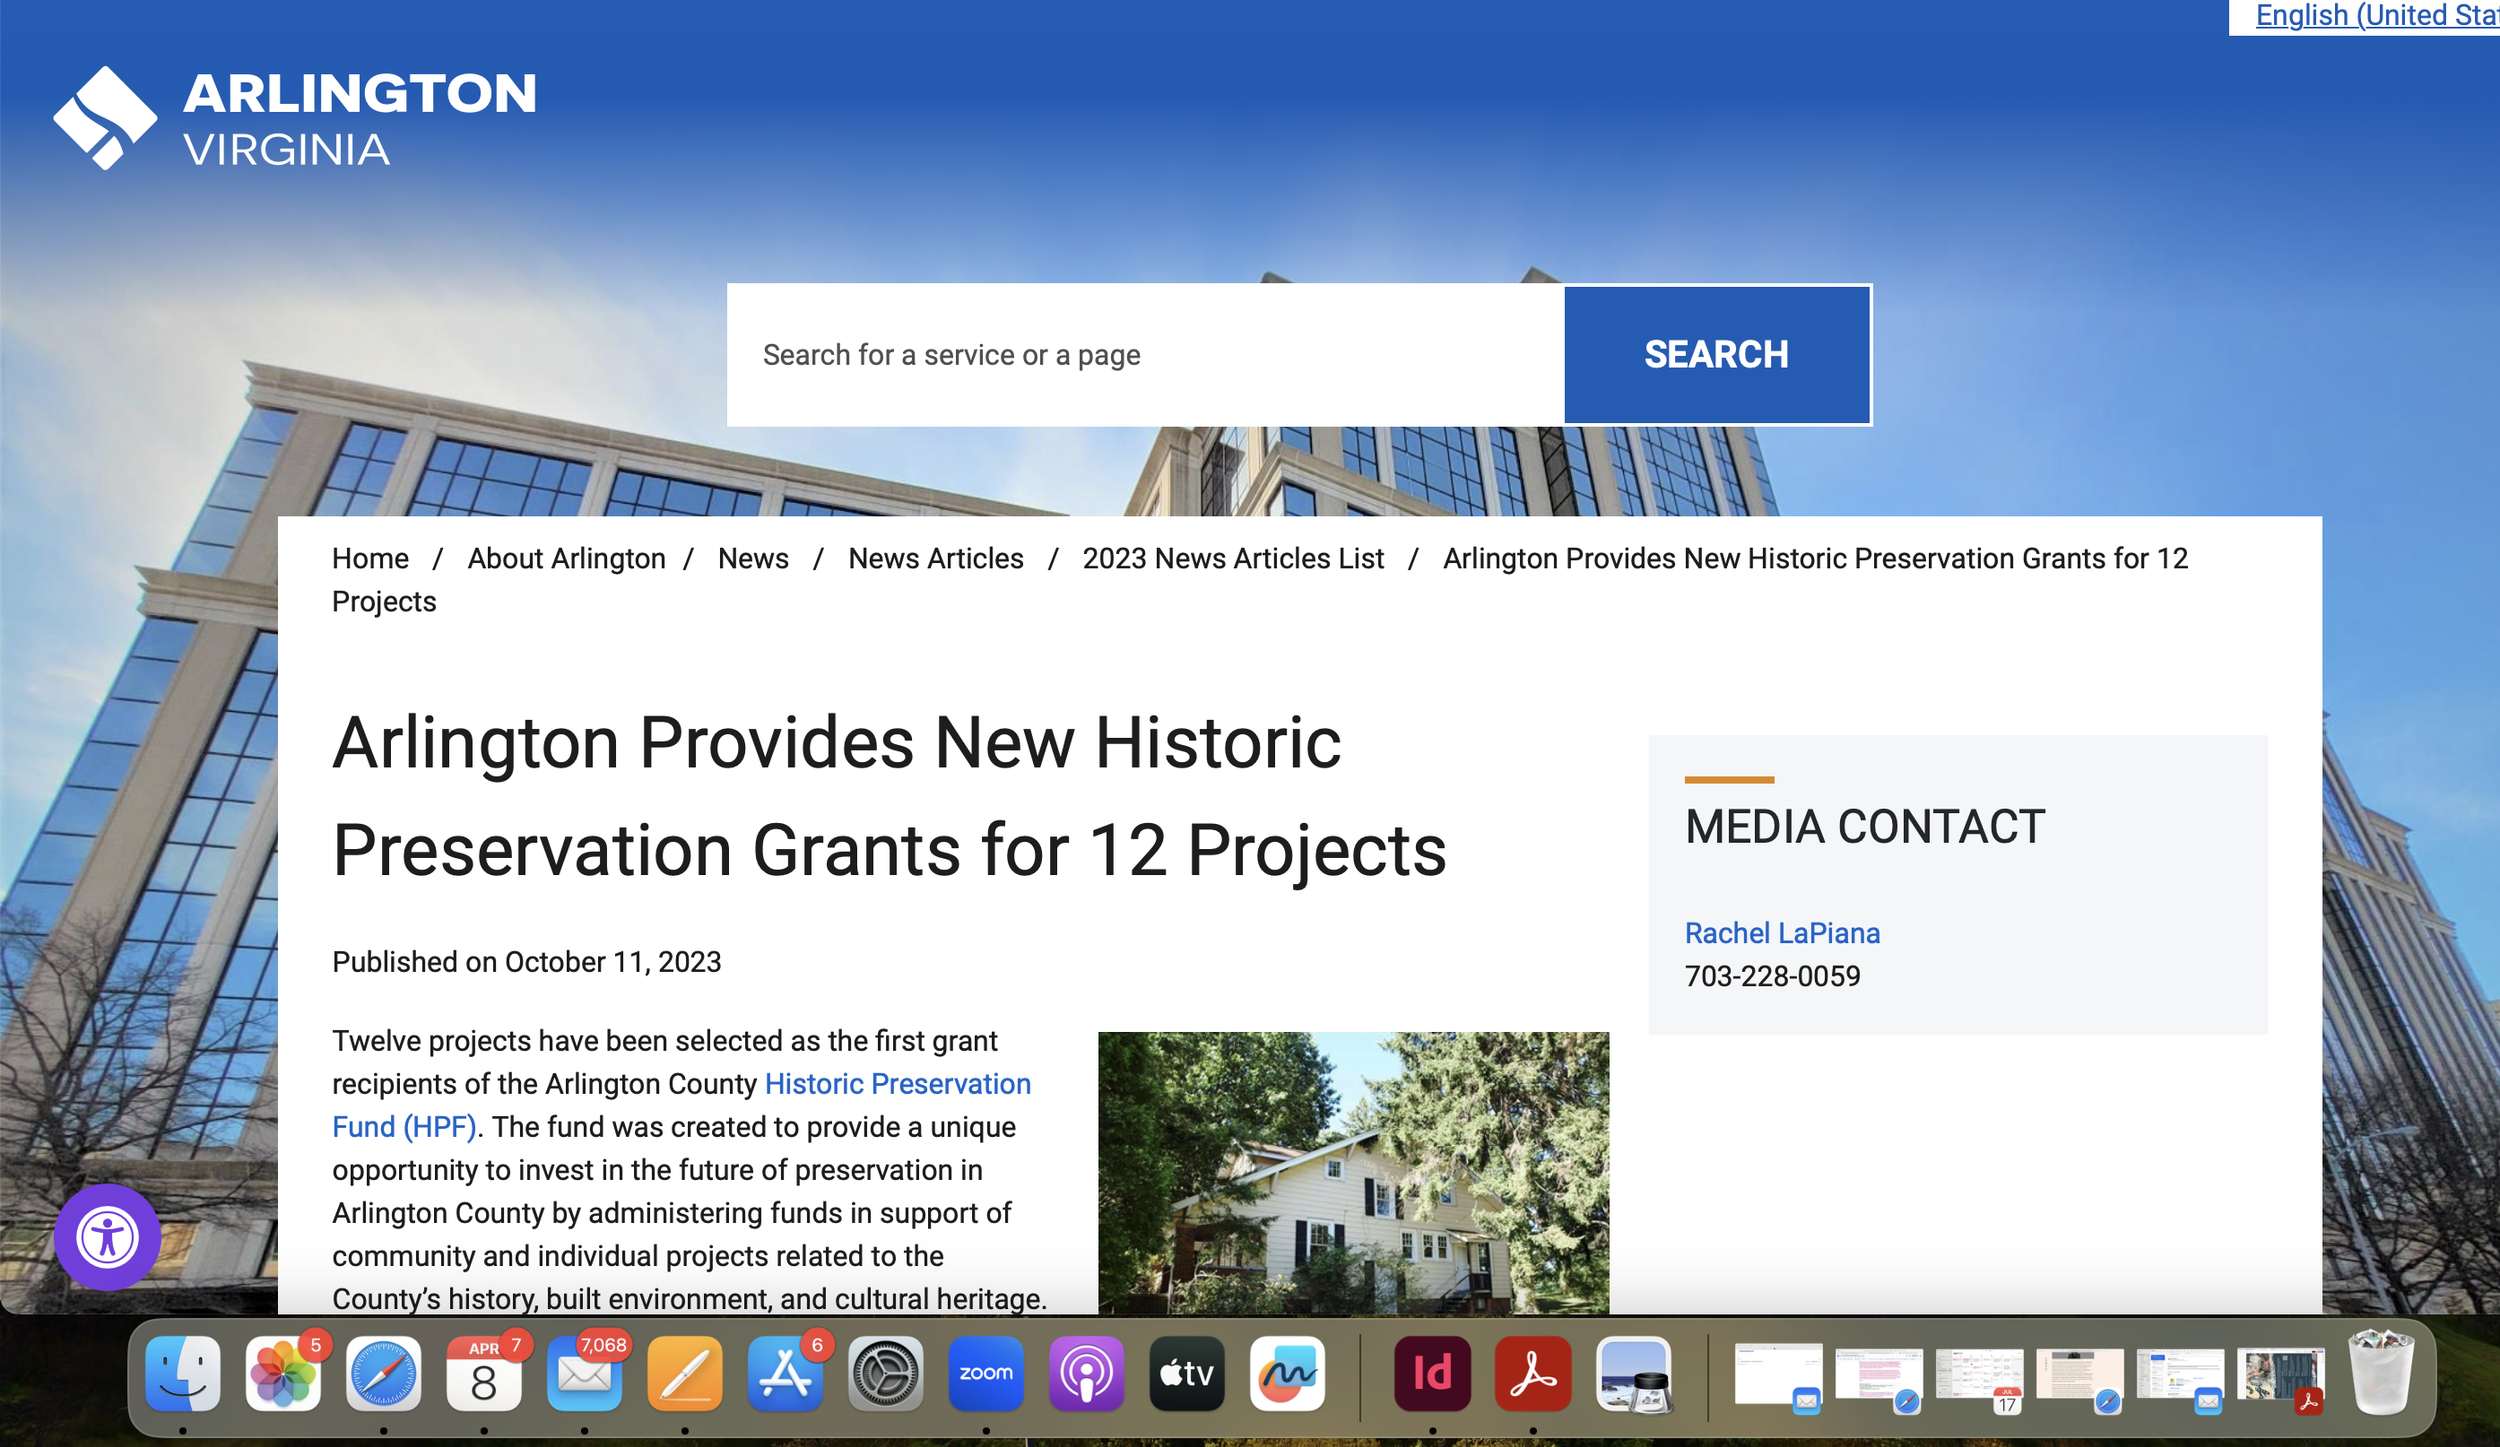Open System Settings gear icon
Screen dimensions: 2500x1447
click(x=886, y=1373)
